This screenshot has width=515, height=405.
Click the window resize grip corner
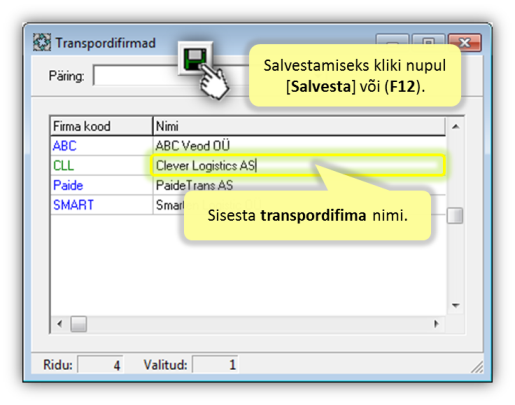pyautogui.click(x=477, y=366)
